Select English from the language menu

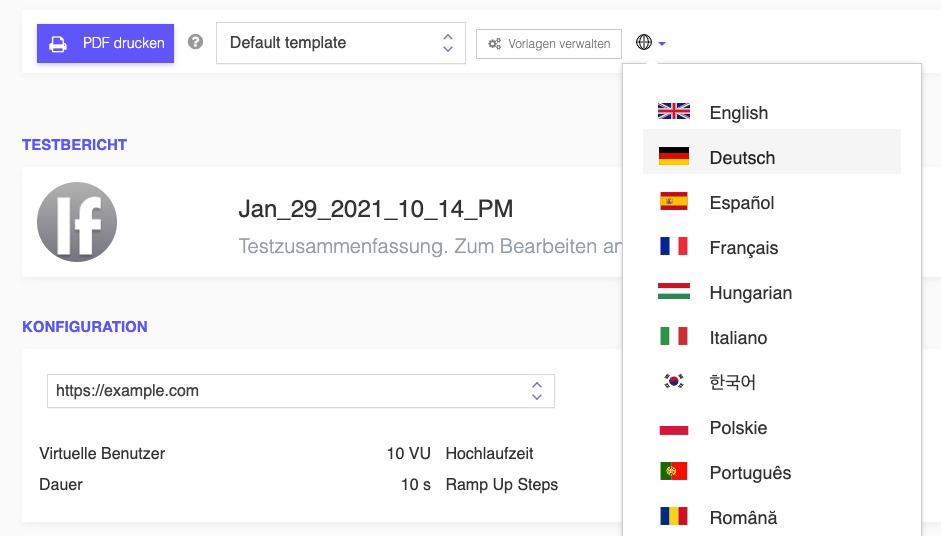point(738,113)
